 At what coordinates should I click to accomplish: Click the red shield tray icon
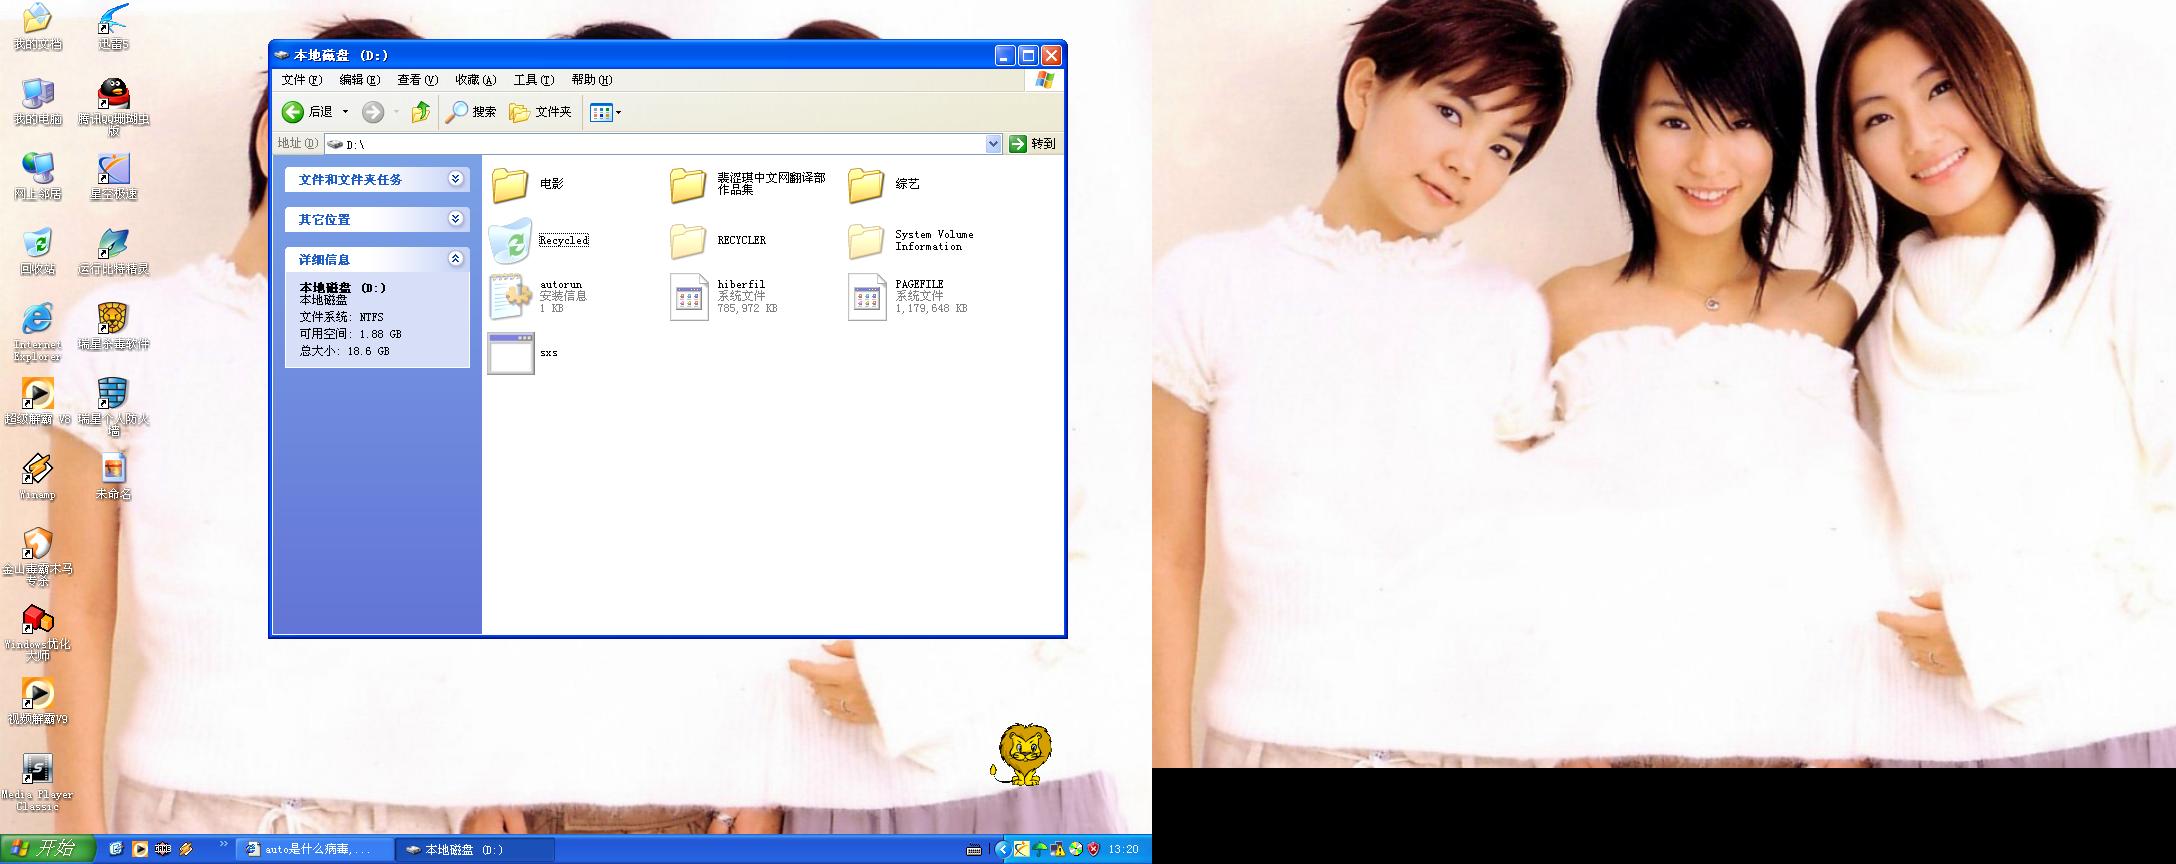(1093, 849)
